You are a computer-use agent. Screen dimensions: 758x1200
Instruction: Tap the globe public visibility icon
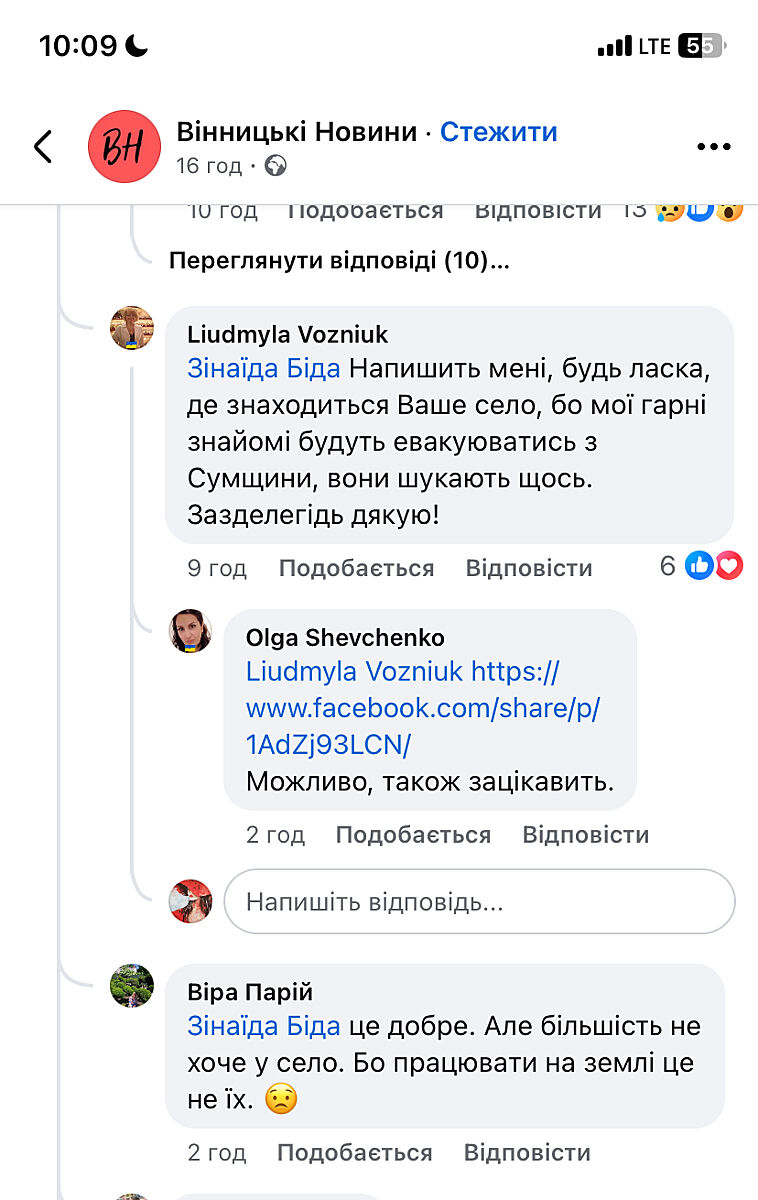click(276, 166)
